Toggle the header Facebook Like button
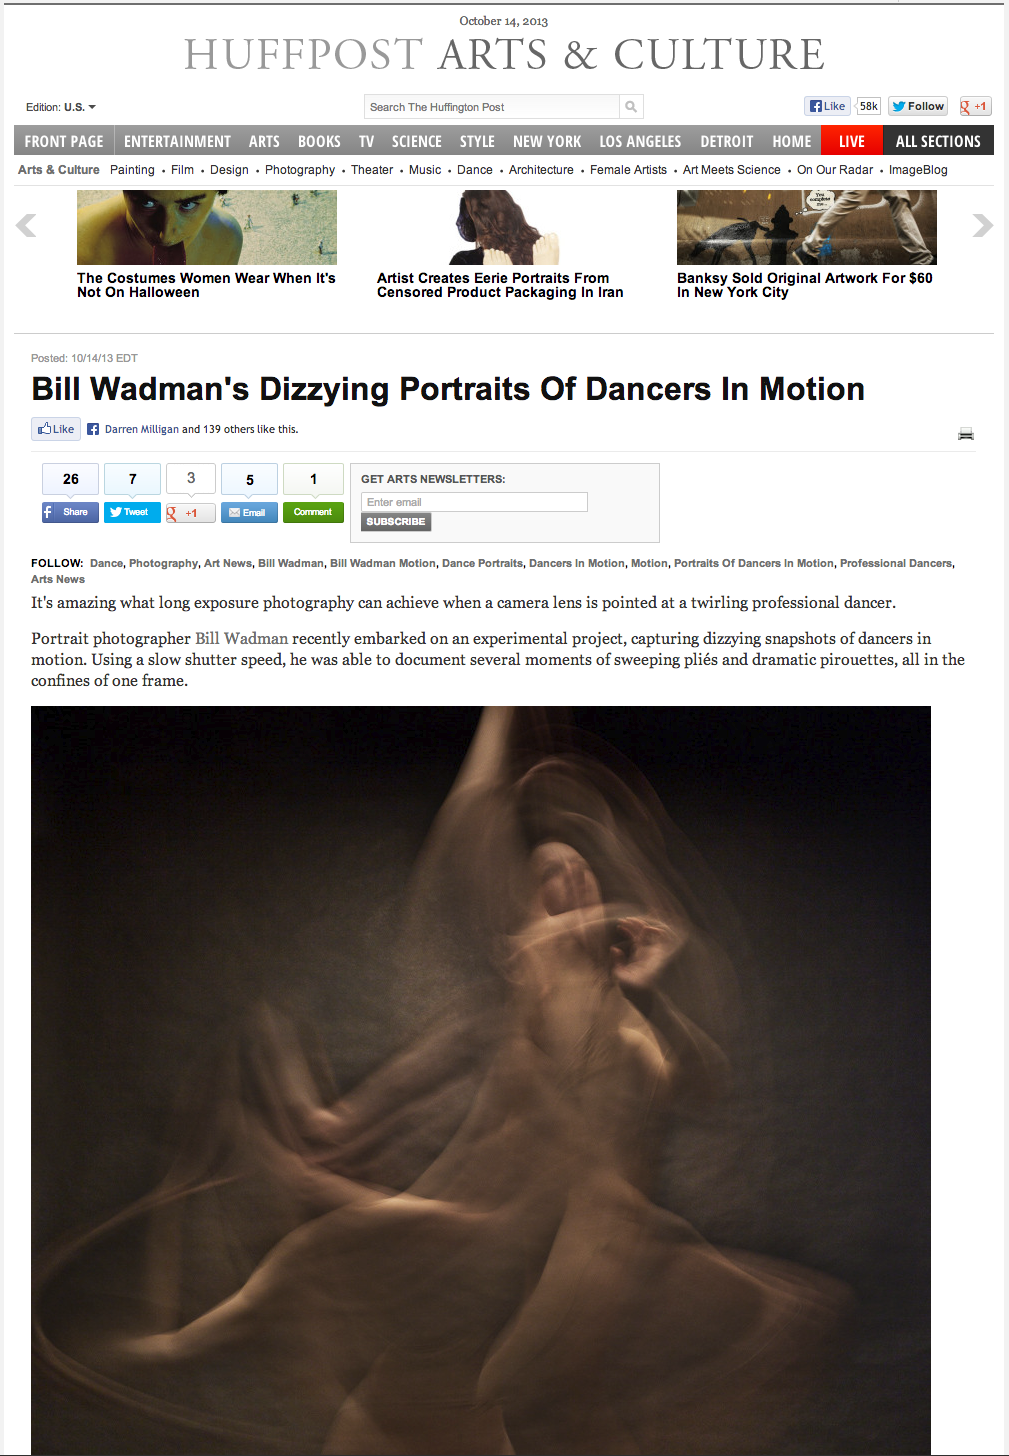 coord(827,106)
